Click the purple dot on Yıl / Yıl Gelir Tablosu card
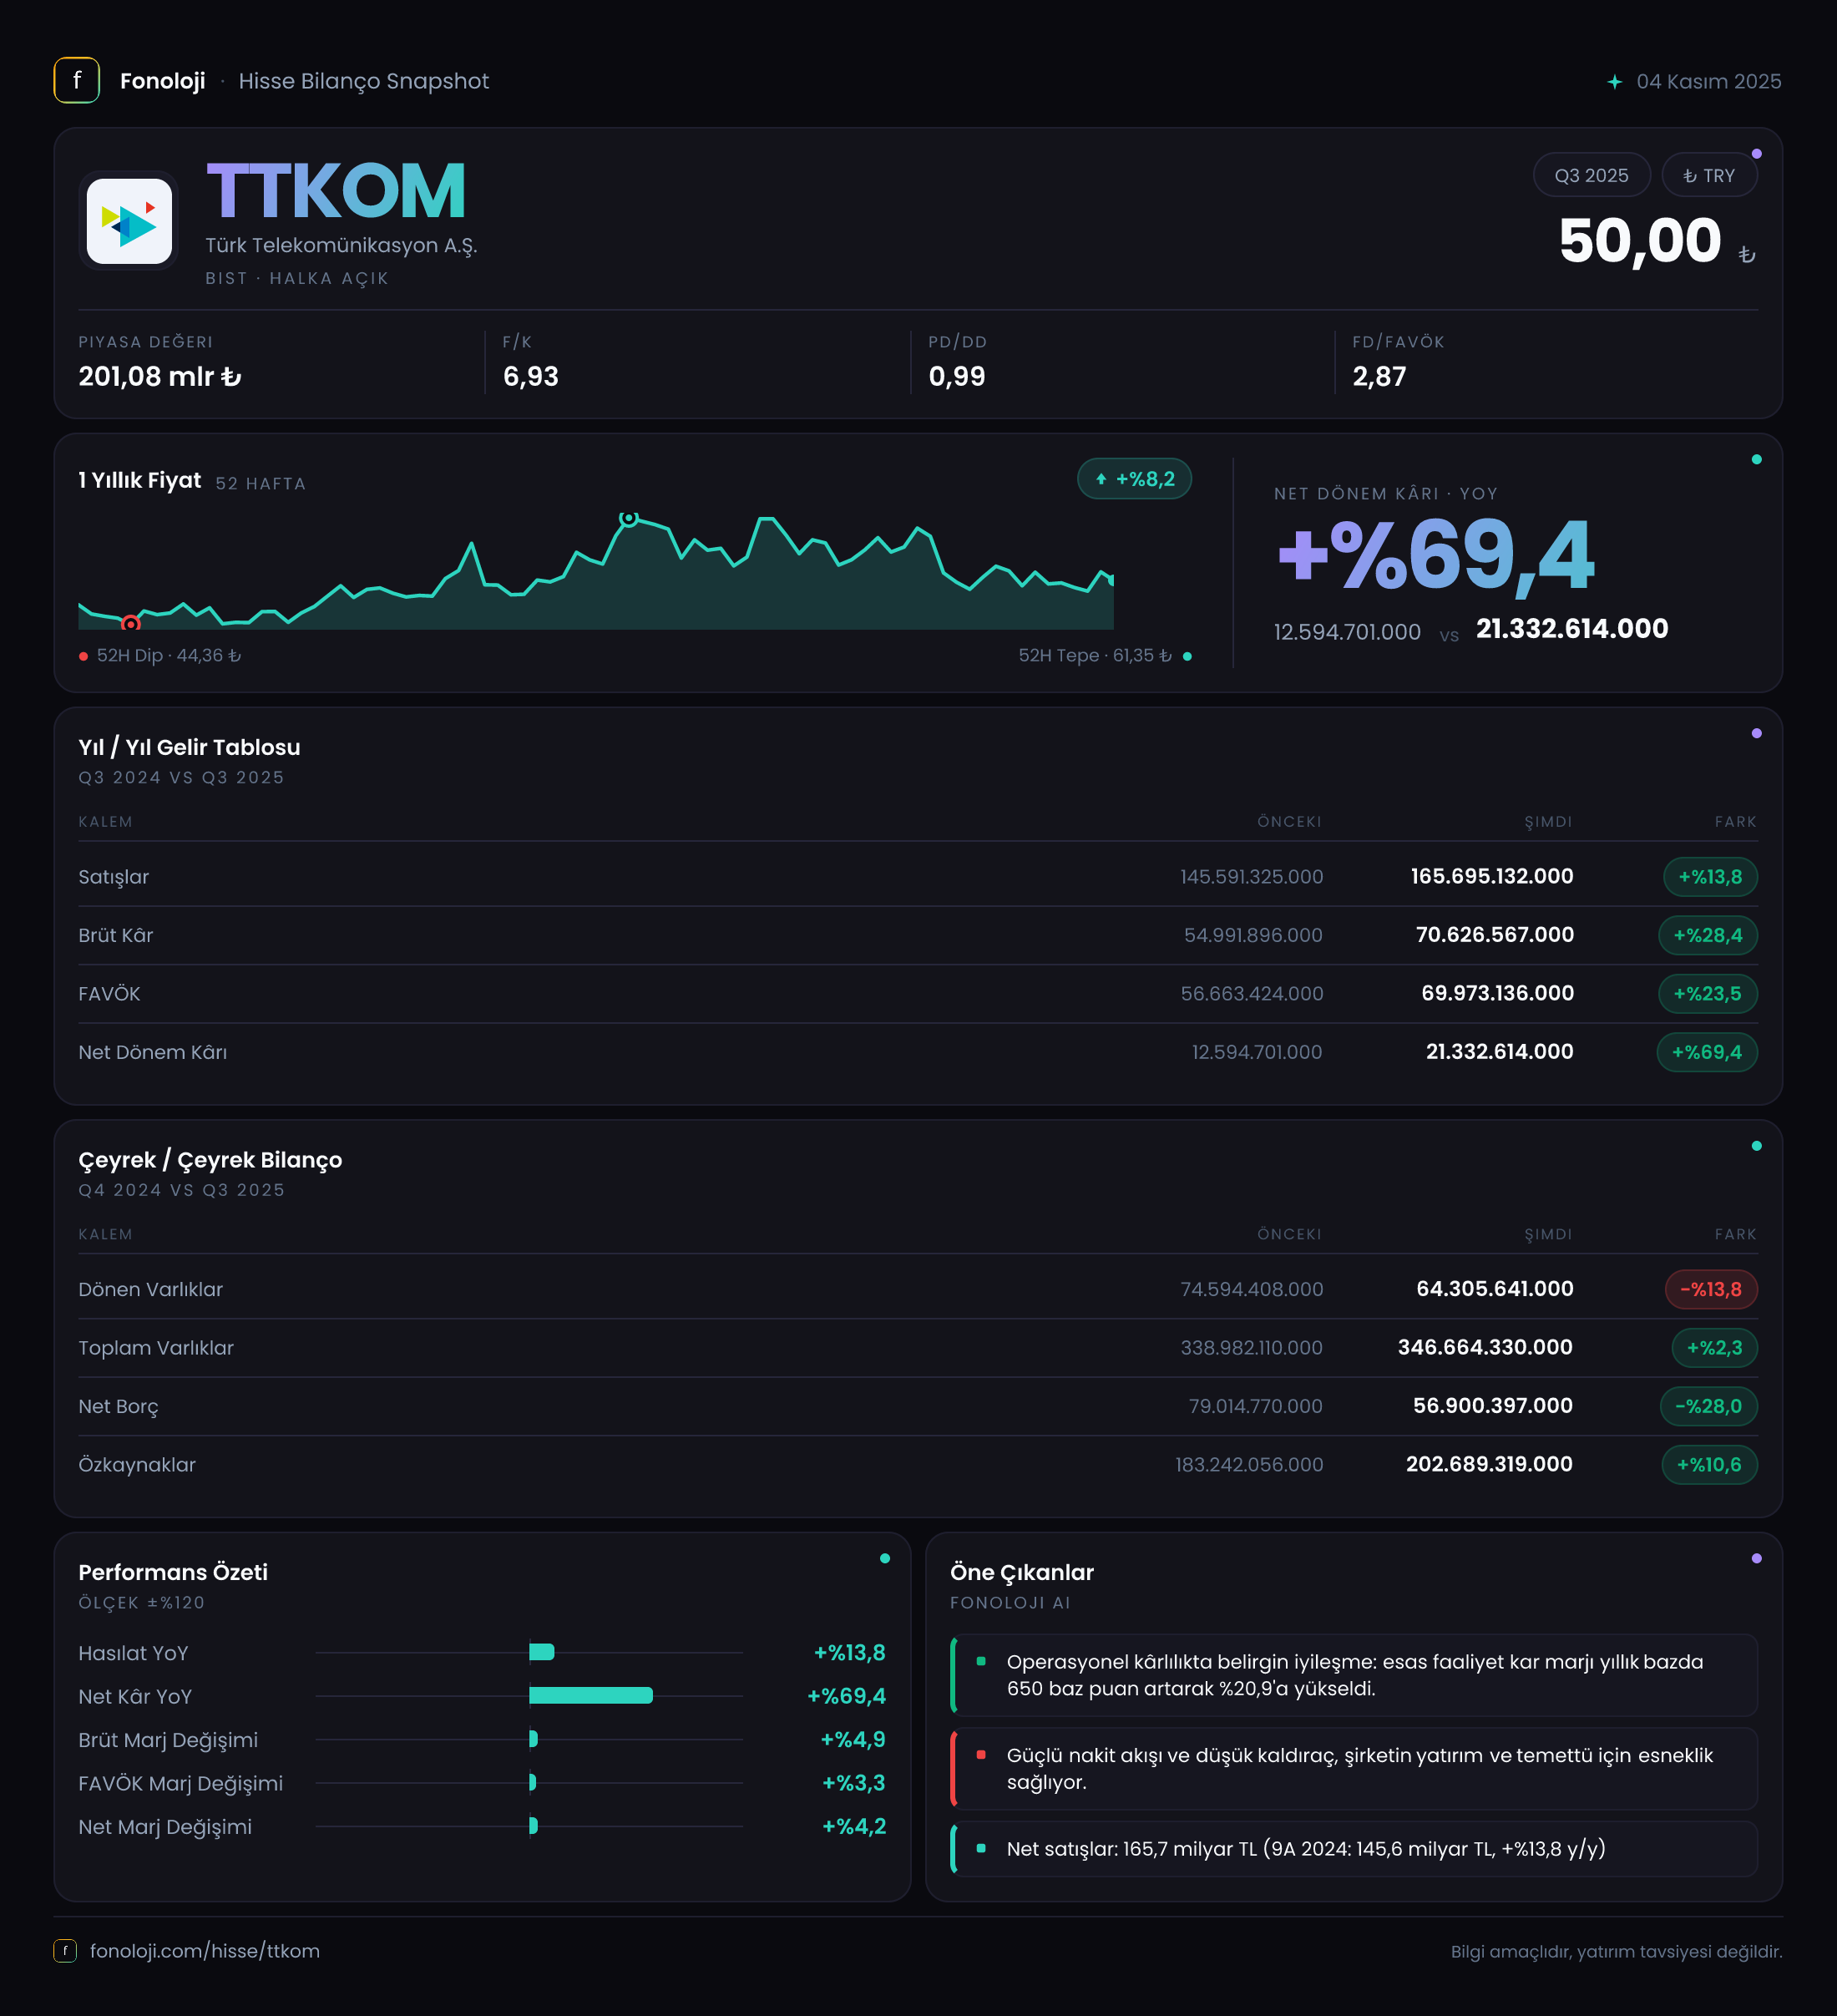The height and width of the screenshot is (2016, 1837). point(1756,733)
